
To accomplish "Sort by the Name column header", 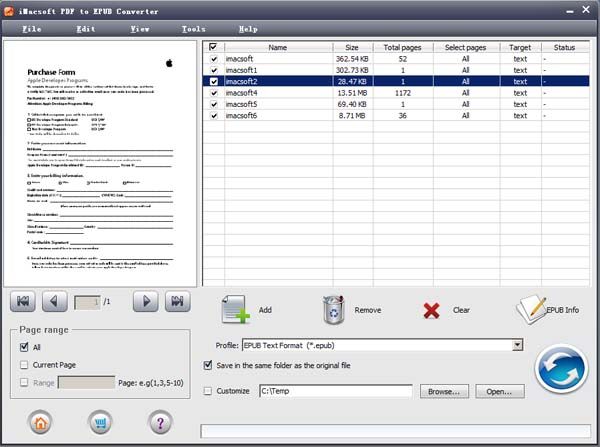I will tap(278, 47).
